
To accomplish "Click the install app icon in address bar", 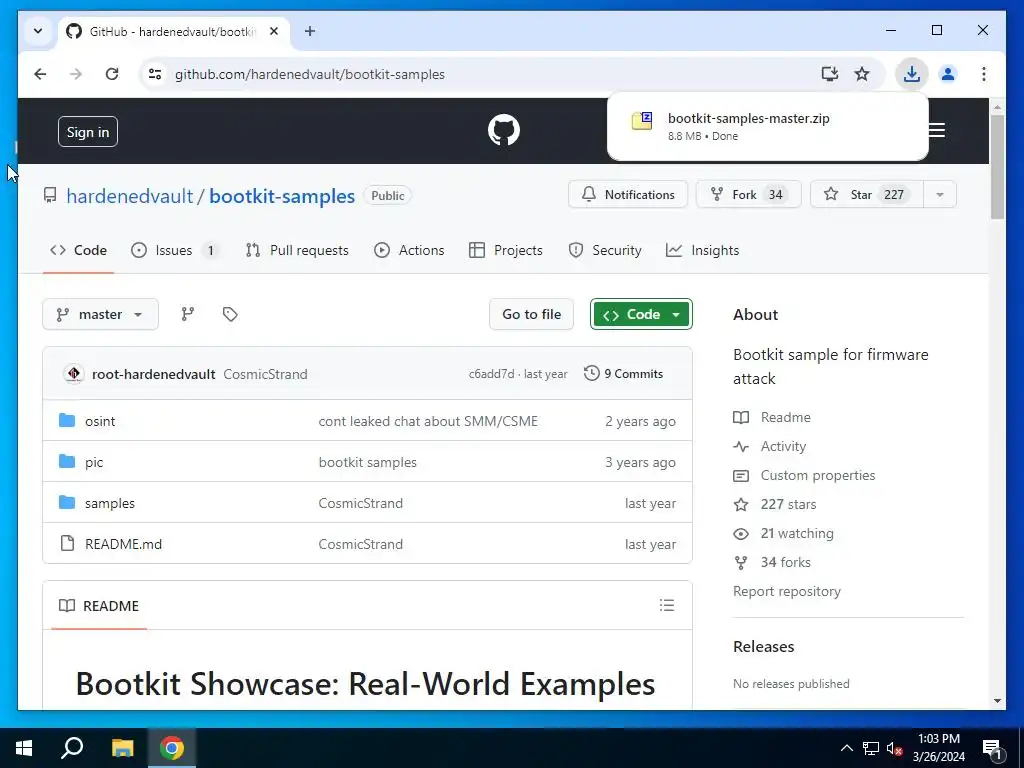I will (829, 74).
